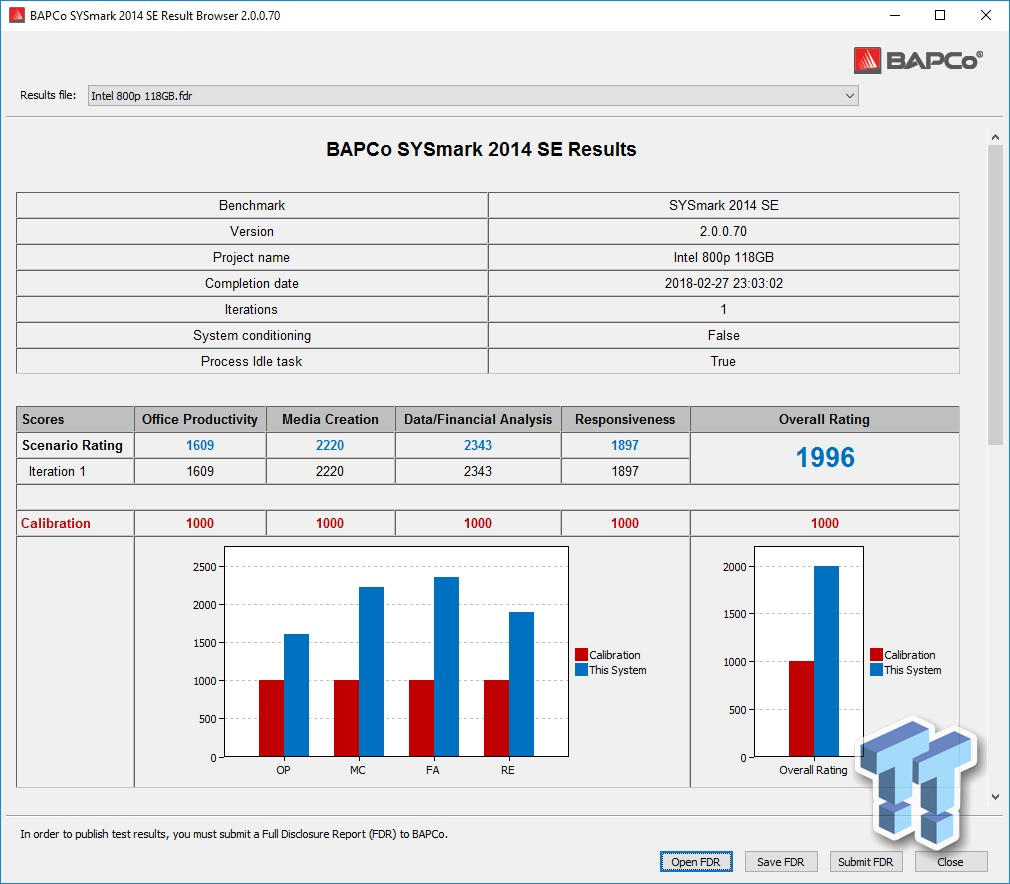Click the "Iterations" row label
Image resolution: width=1010 pixels, height=884 pixels.
pos(251,309)
